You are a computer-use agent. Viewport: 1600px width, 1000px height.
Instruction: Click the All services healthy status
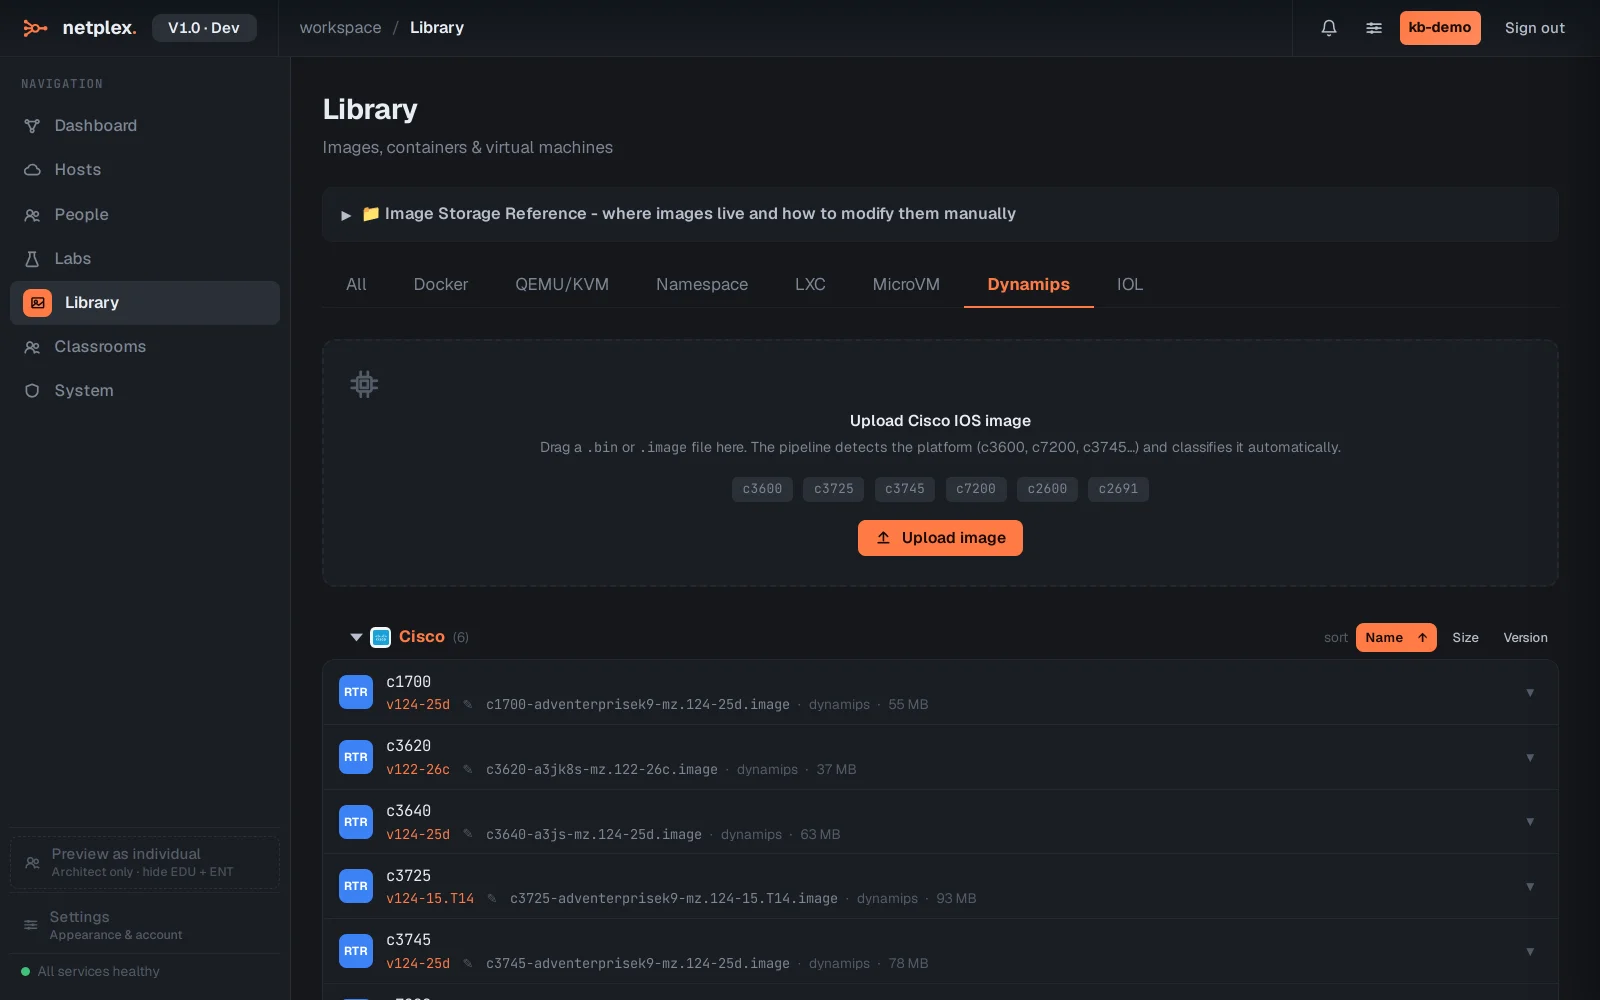coord(90,972)
